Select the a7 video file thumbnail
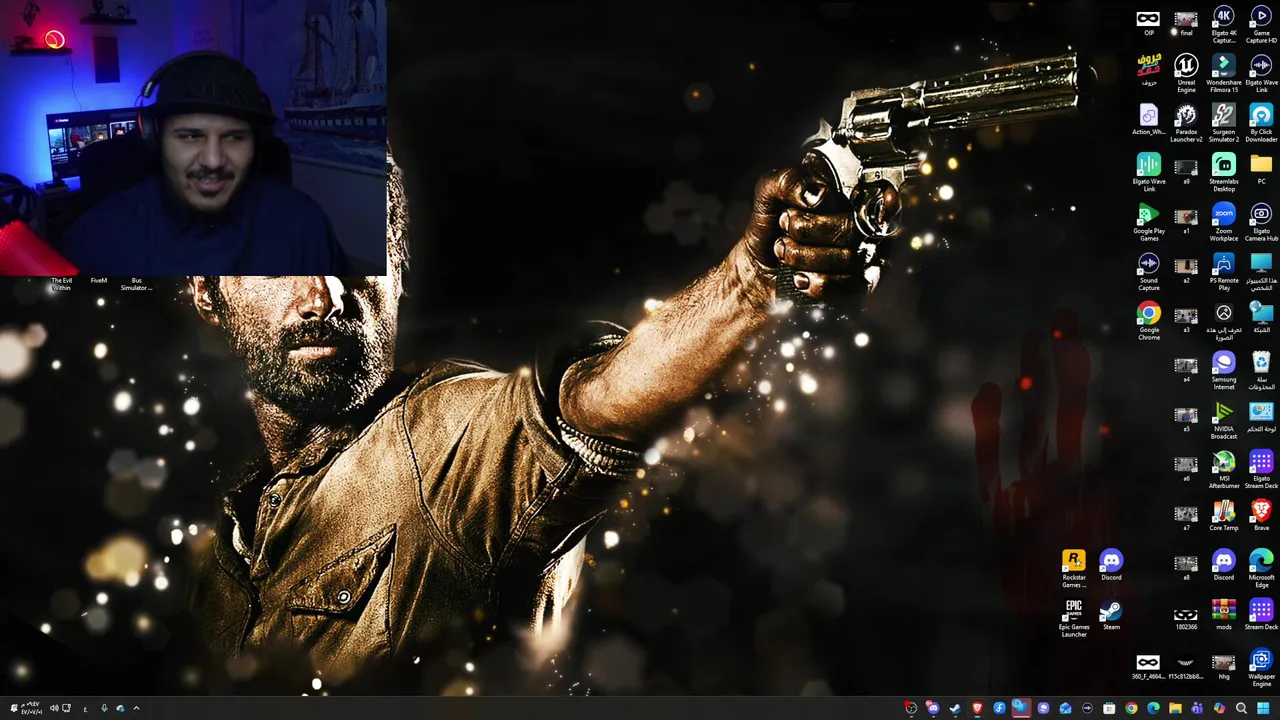 [x=1186, y=517]
